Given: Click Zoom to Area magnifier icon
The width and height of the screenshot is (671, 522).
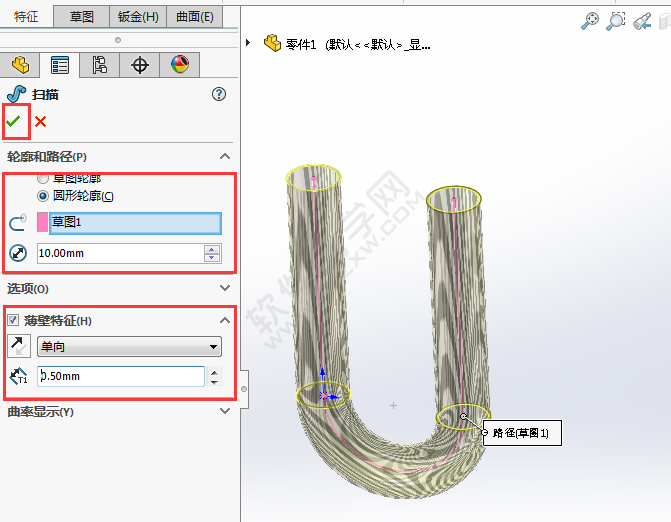Looking at the screenshot, I should pyautogui.click(x=616, y=21).
